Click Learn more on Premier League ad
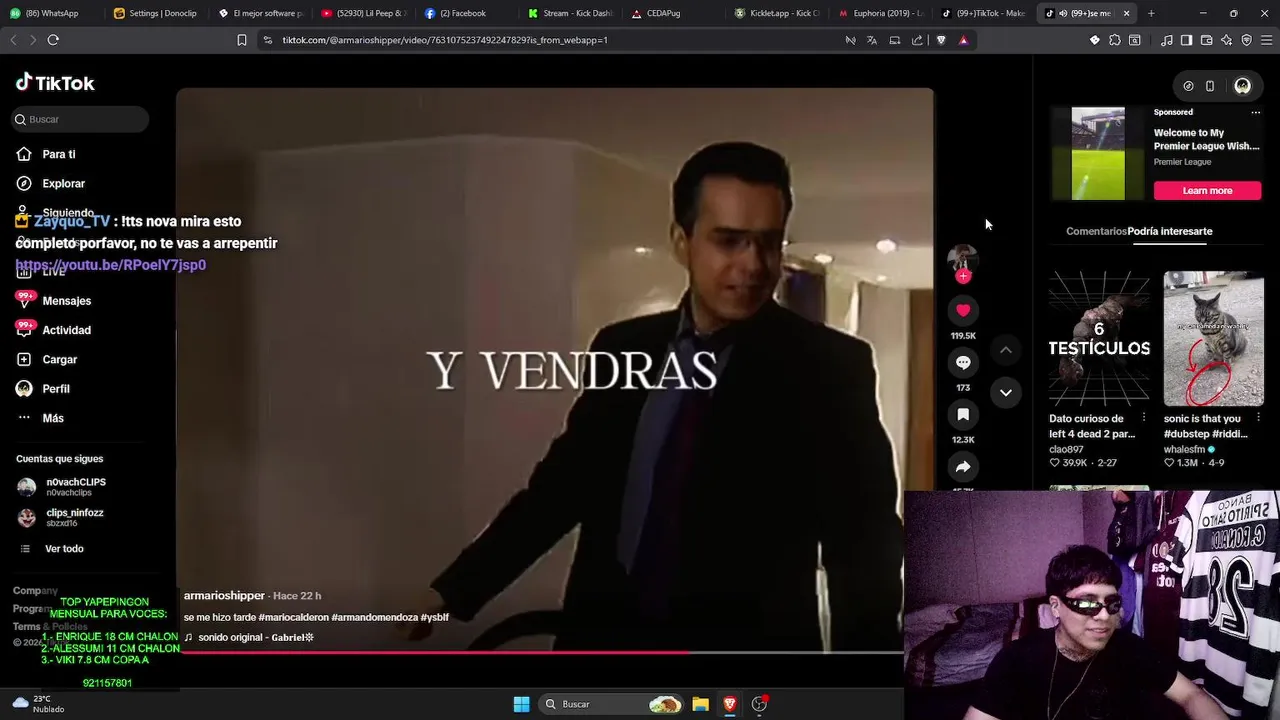Screen dimensions: 1280x720 (1207, 190)
